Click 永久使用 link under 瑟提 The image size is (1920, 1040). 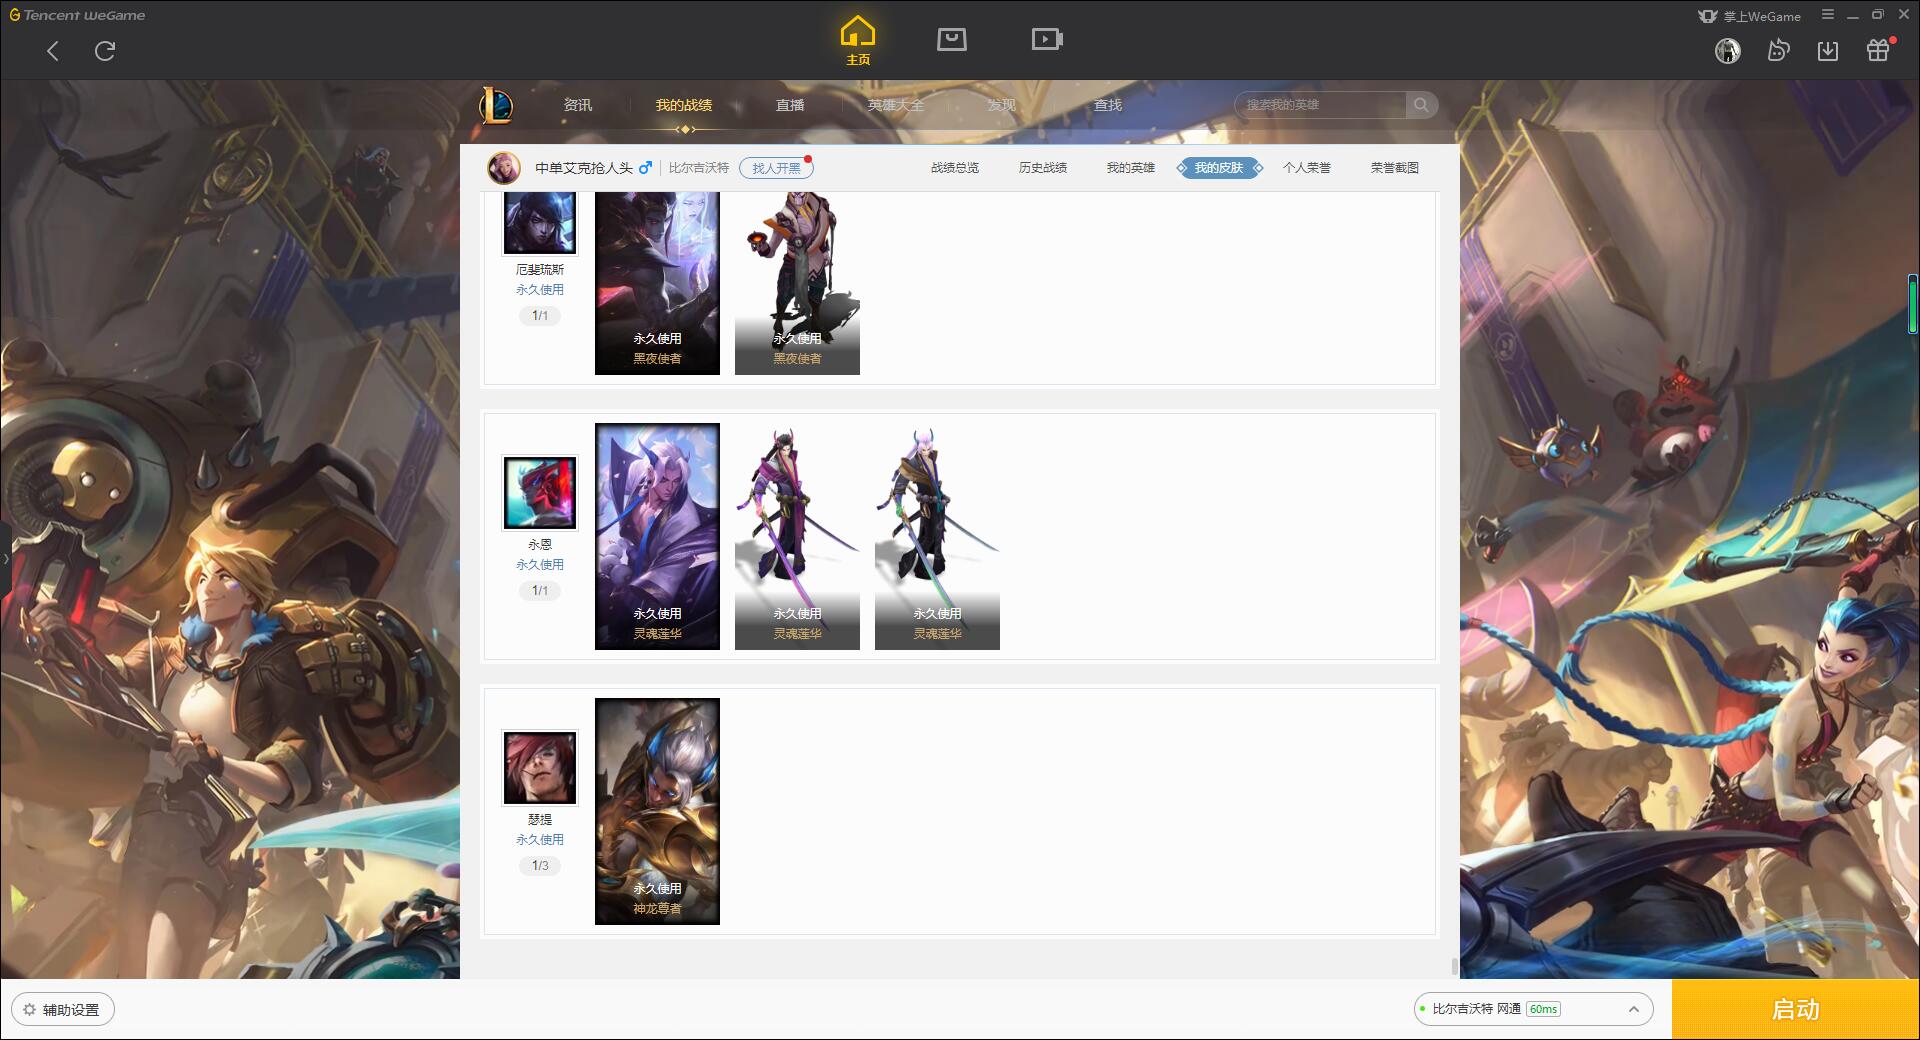tap(540, 840)
